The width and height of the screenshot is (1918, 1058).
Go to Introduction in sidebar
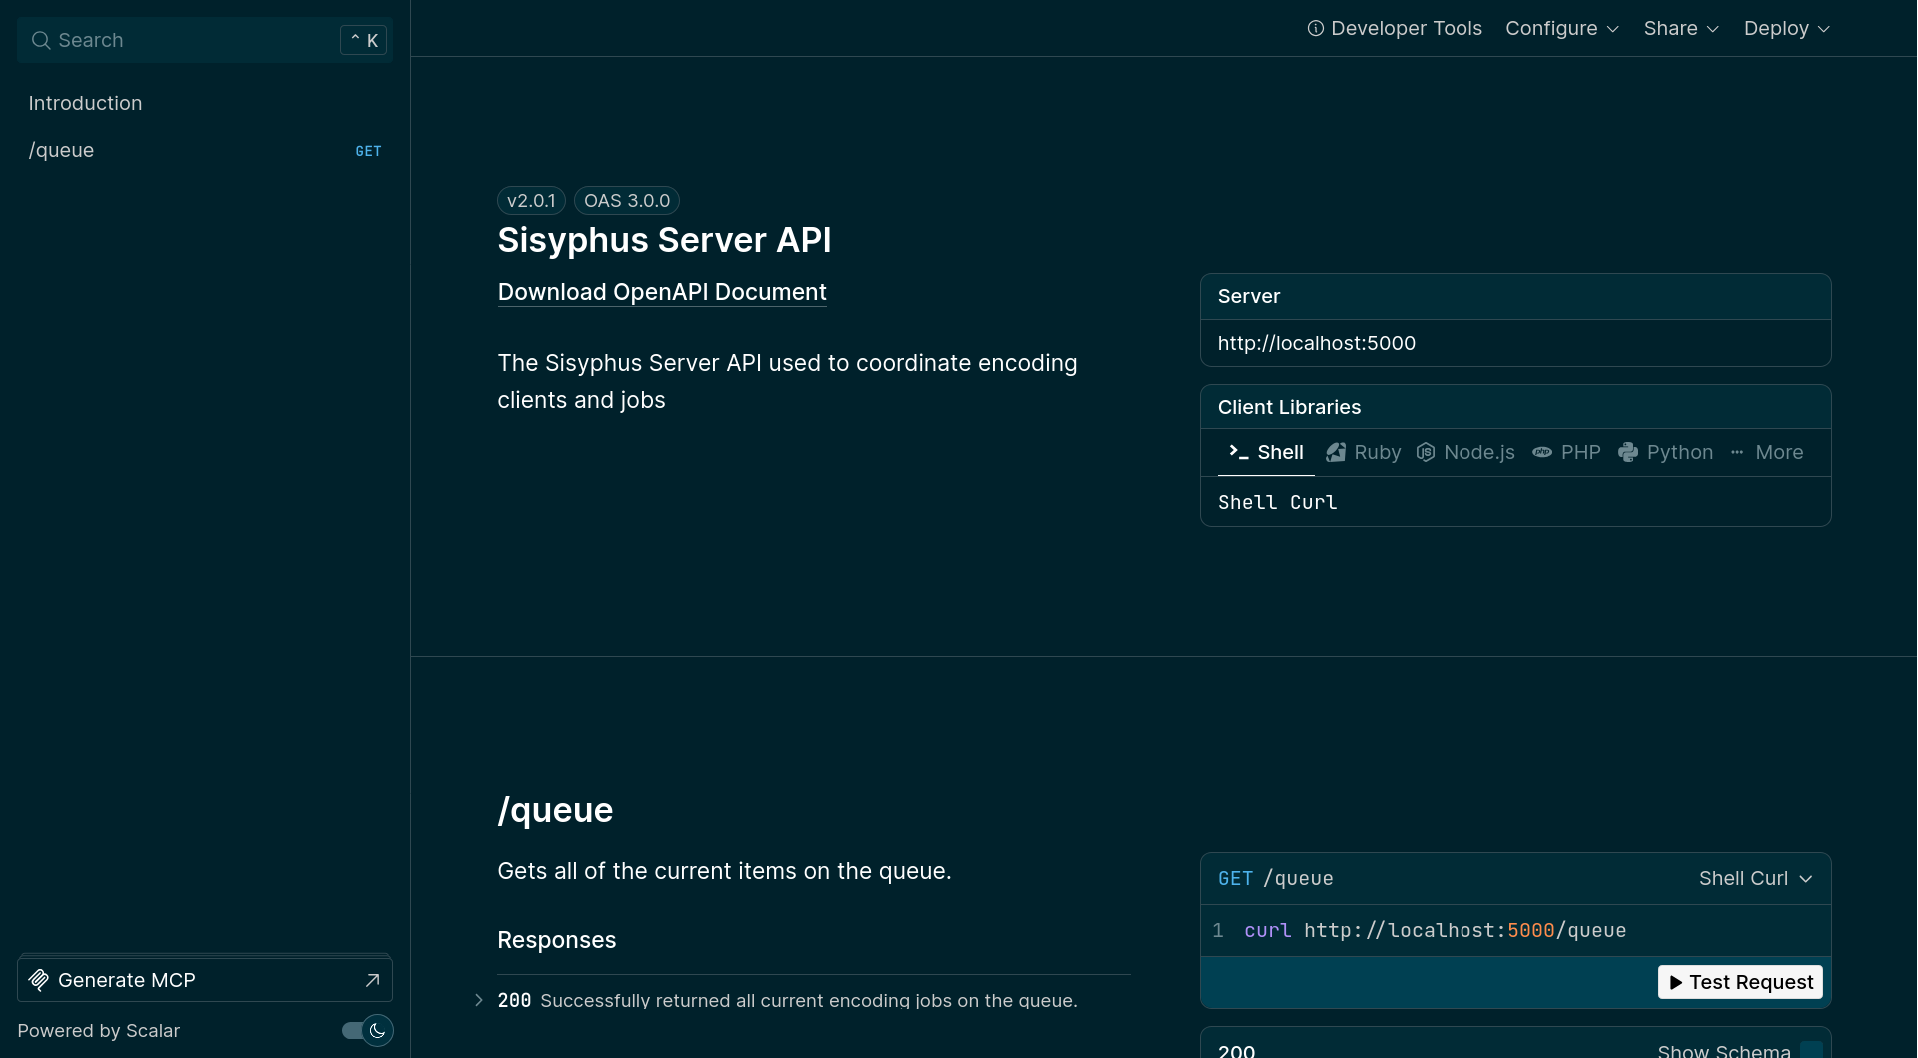85,103
